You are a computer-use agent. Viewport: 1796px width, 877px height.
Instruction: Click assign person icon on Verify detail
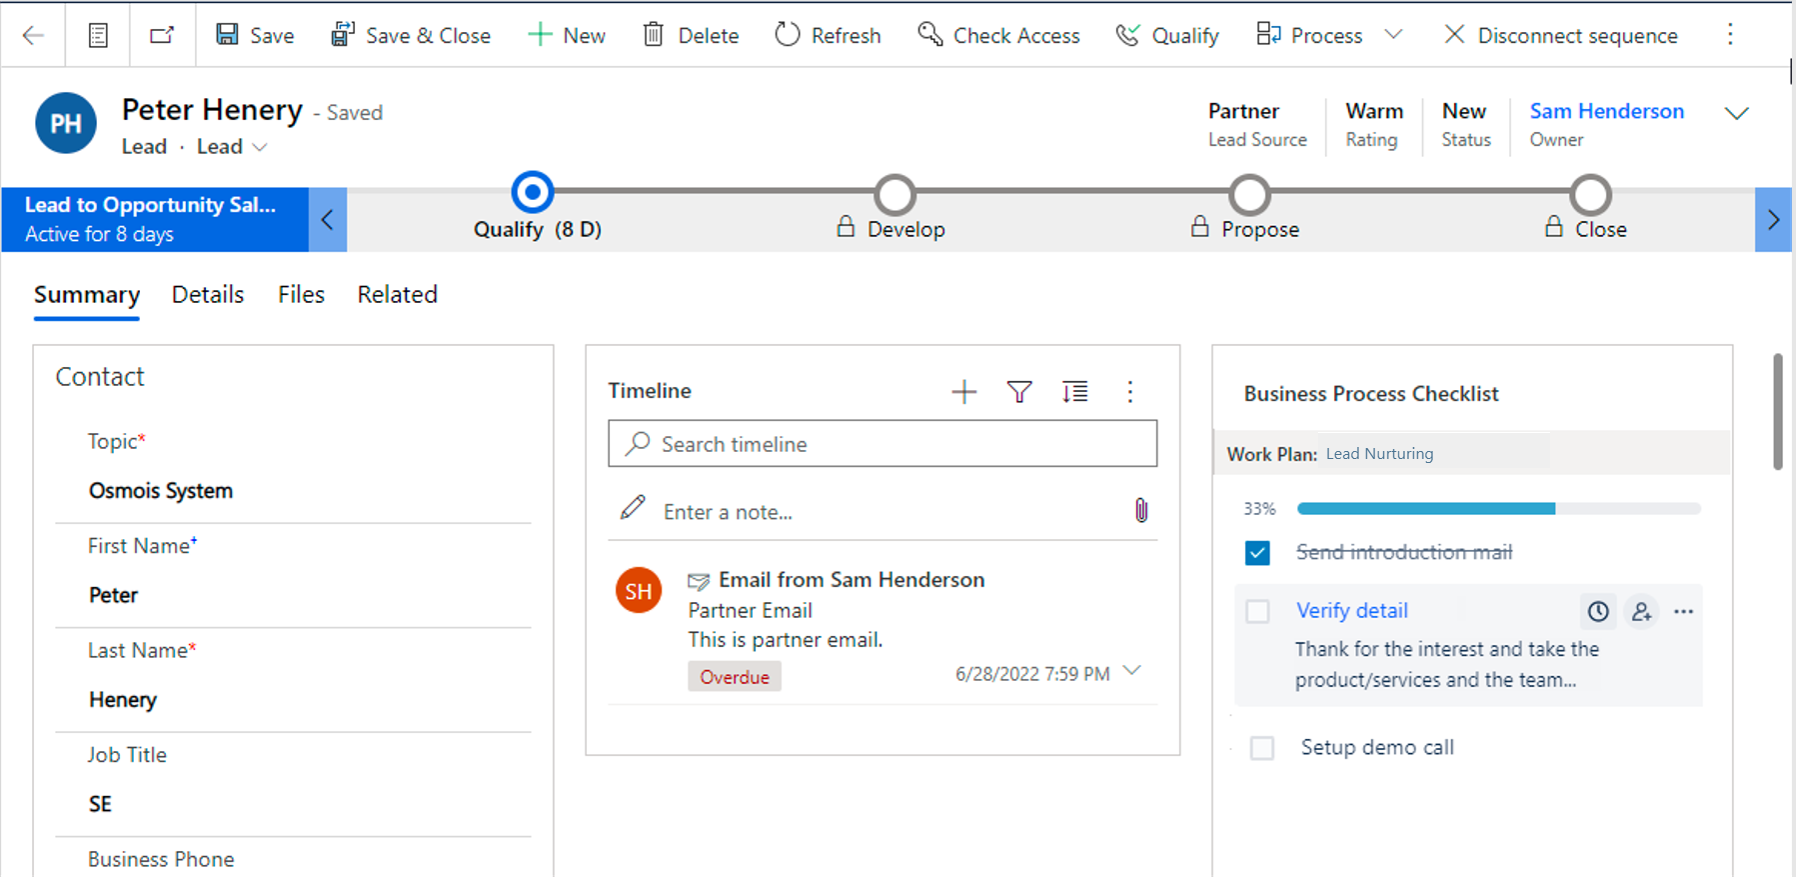coord(1641,611)
